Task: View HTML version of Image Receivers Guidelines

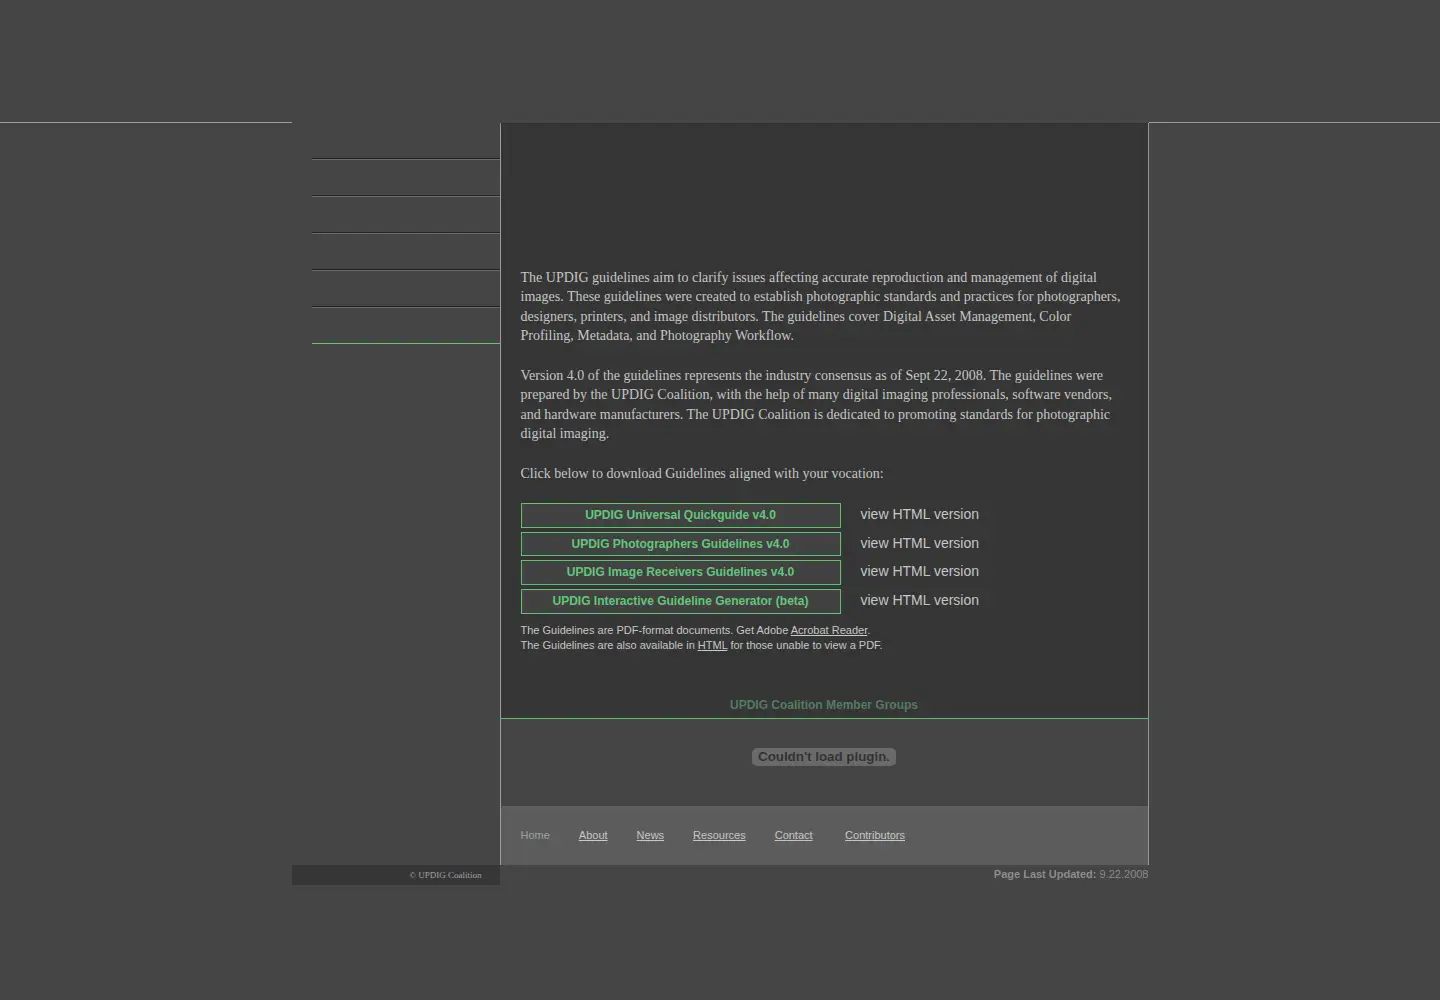Action: (x=919, y=571)
